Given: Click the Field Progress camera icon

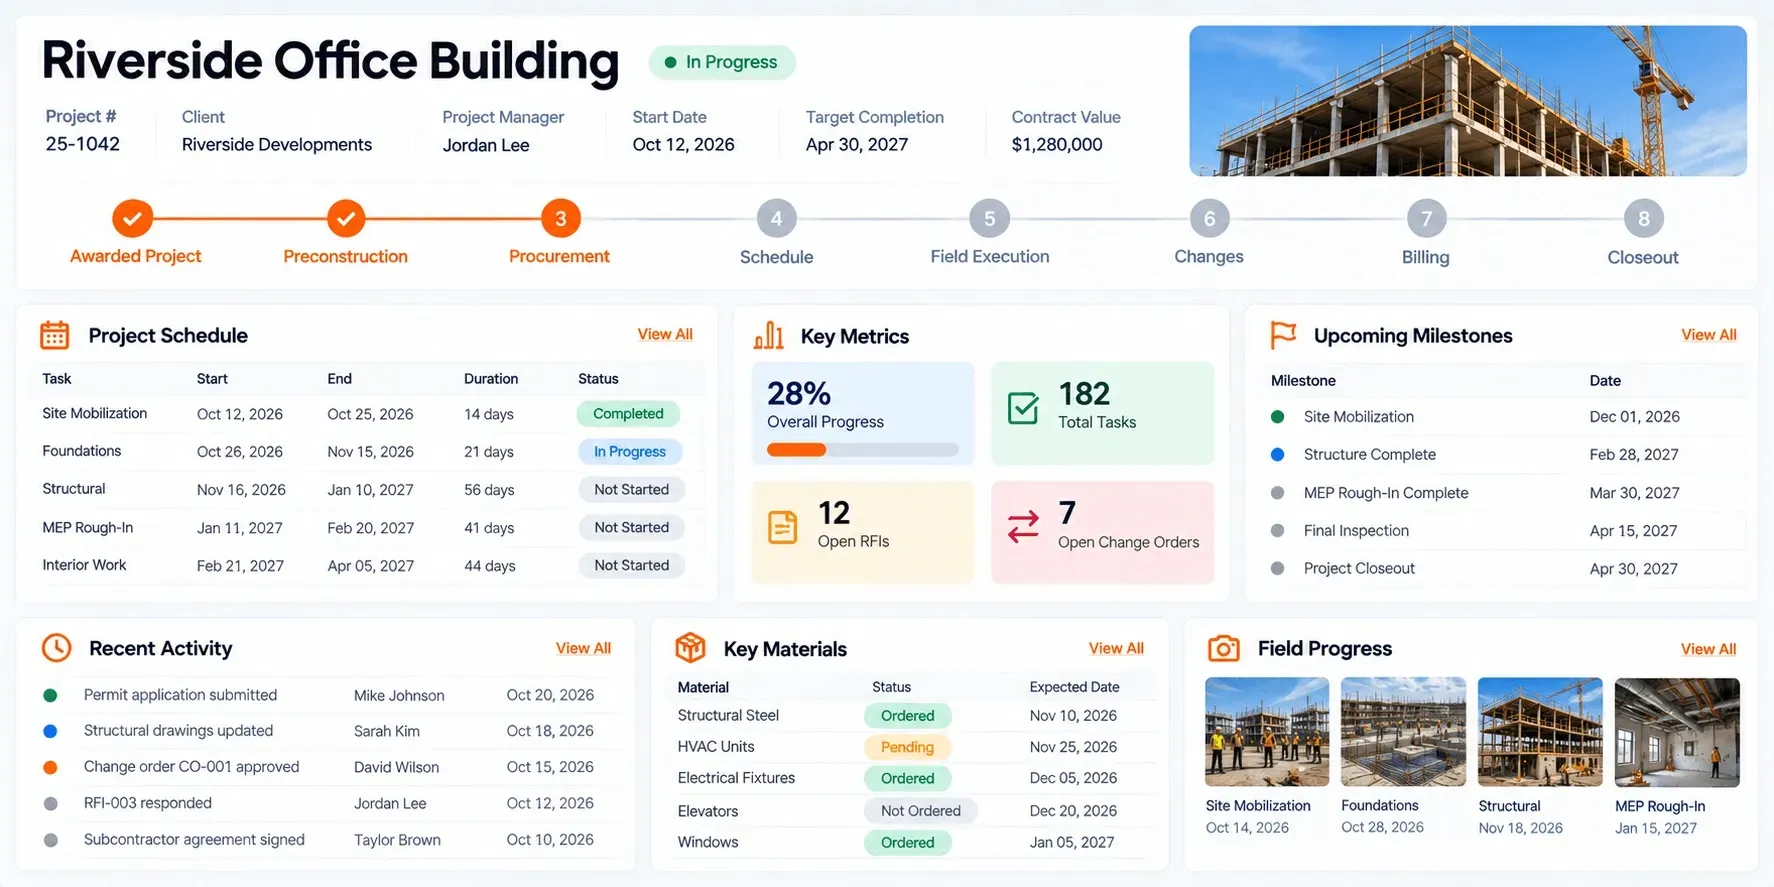Looking at the screenshot, I should pyautogui.click(x=1224, y=648).
